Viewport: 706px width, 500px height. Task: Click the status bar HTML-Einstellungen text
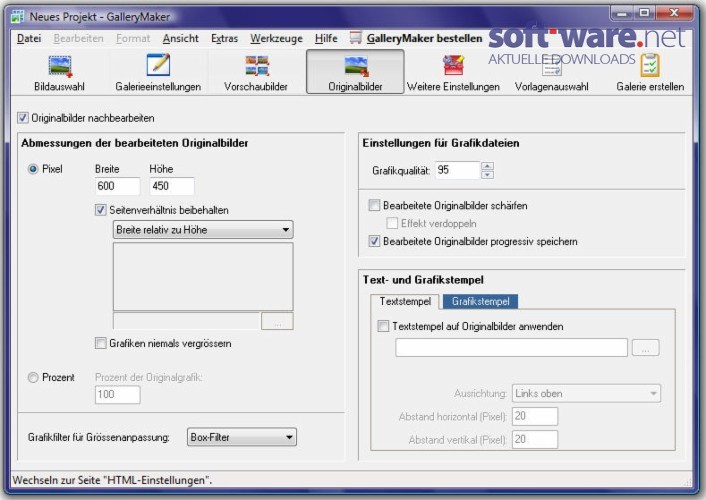point(112,480)
